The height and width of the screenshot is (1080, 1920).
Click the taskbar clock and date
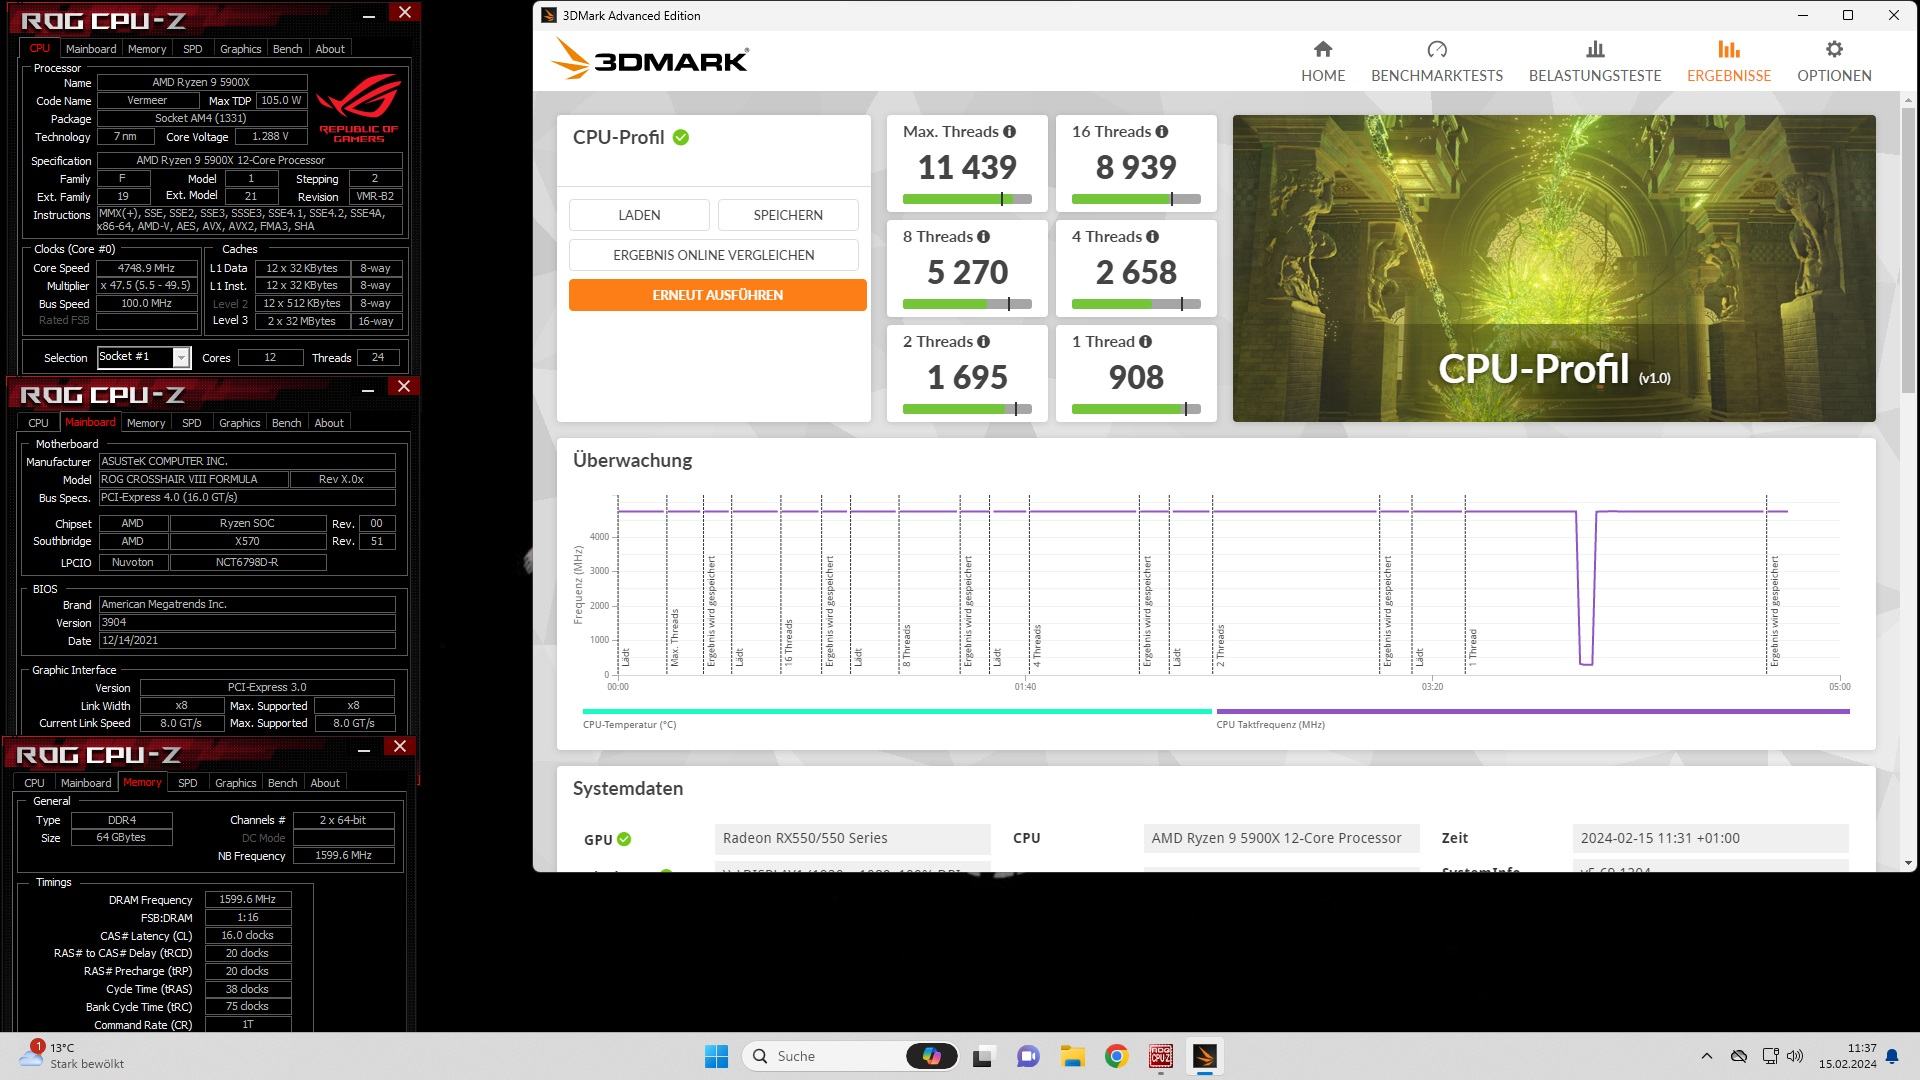tap(1848, 1056)
